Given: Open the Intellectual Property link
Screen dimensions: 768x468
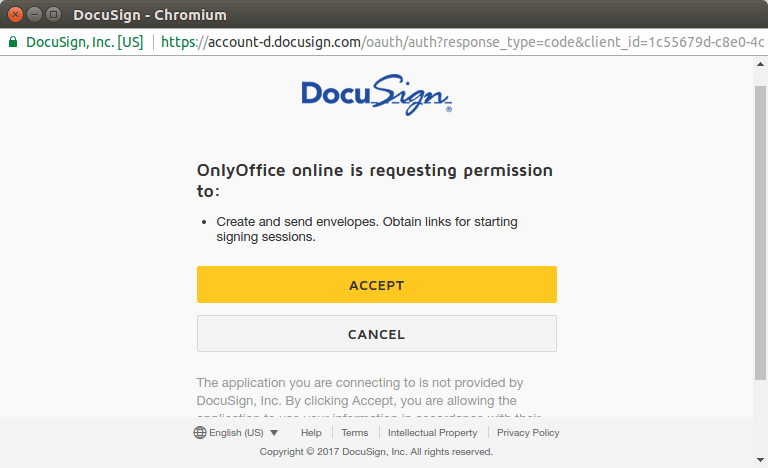Looking at the screenshot, I should point(432,433).
